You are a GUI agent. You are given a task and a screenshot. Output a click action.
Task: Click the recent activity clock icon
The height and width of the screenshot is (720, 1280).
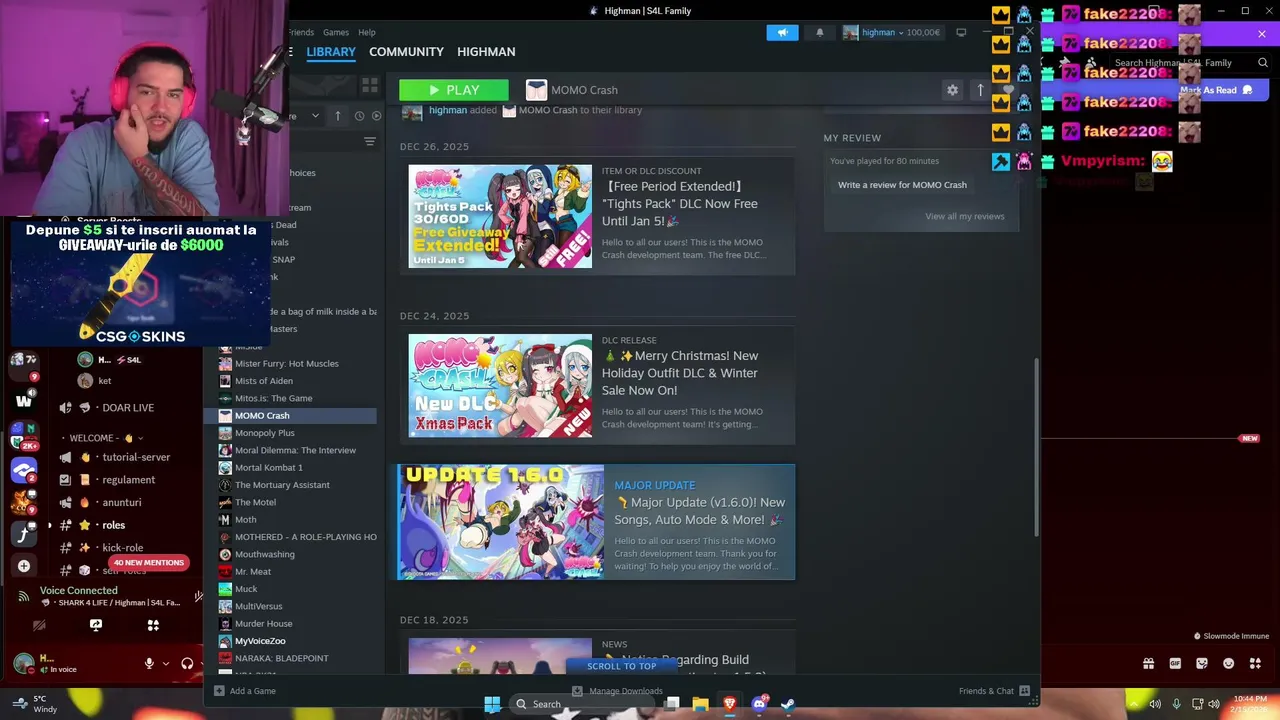pos(359,116)
